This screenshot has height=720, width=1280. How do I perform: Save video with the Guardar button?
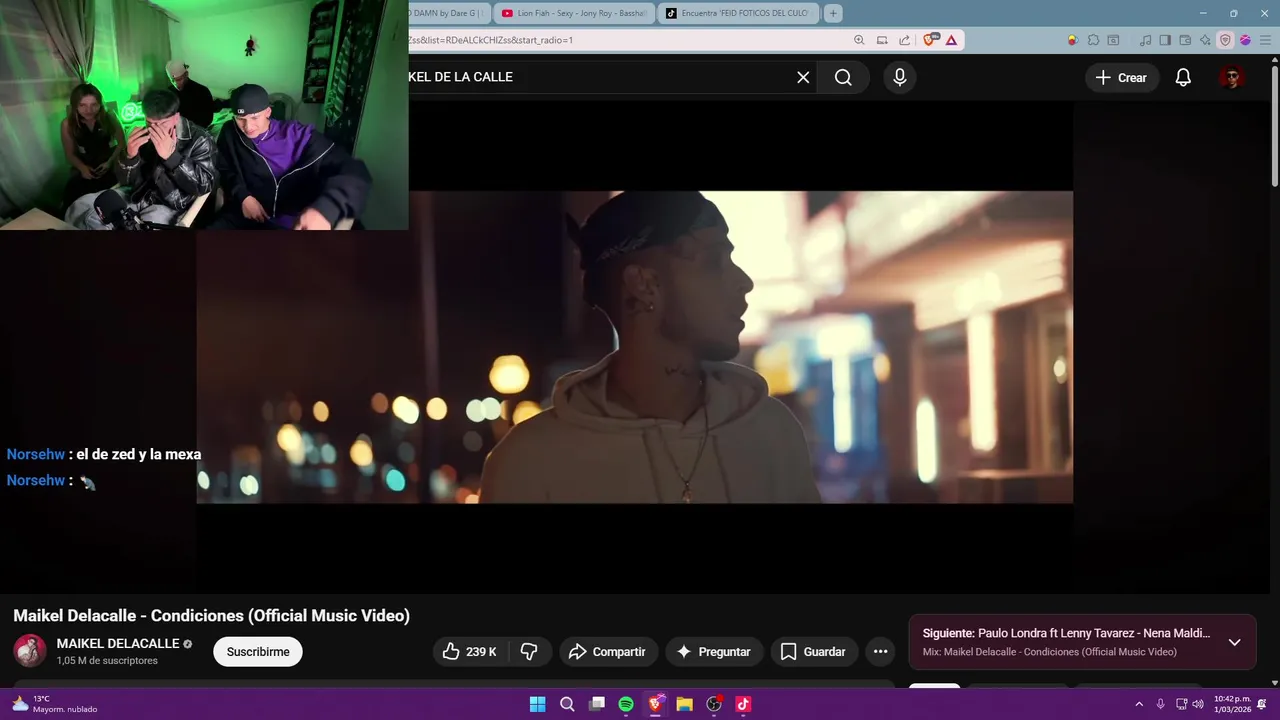tap(813, 652)
